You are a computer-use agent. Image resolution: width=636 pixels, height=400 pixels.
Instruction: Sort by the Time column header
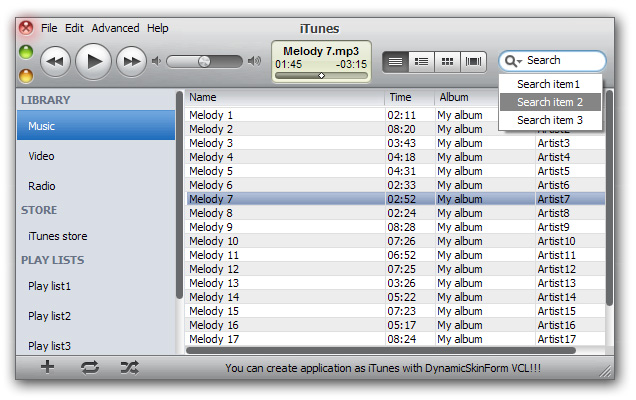(410, 97)
